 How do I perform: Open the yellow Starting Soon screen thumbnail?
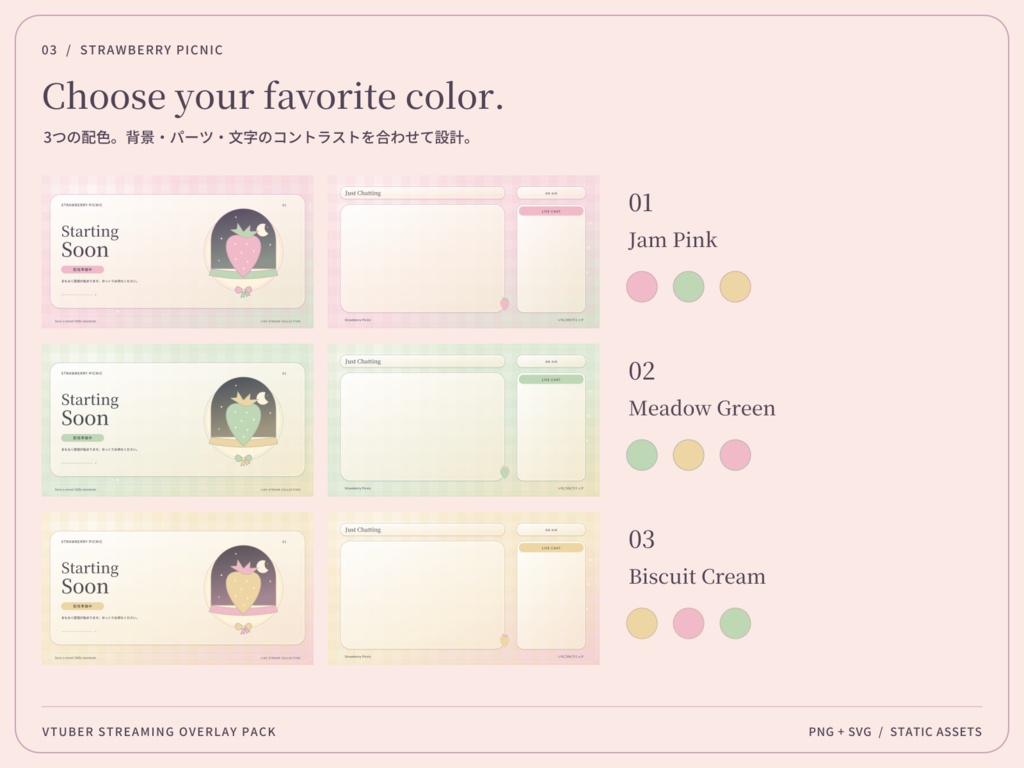(x=178, y=588)
